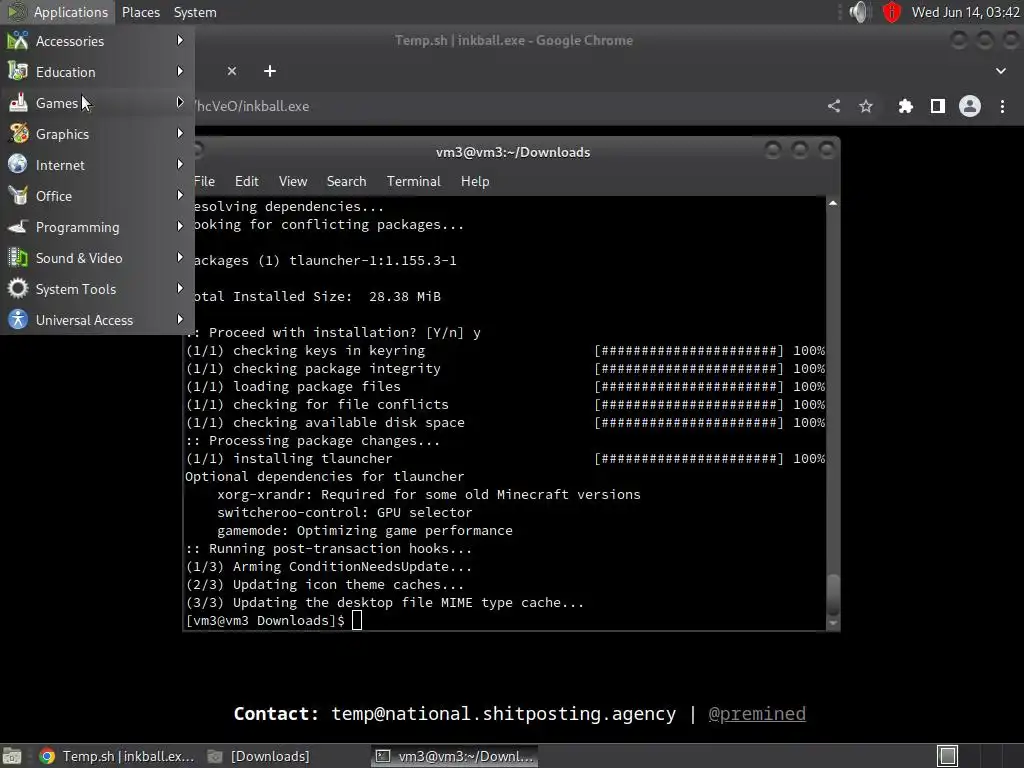Click the terminal command prompt line
Image resolution: width=1024 pixels, height=768 pixels.
(x=274, y=620)
